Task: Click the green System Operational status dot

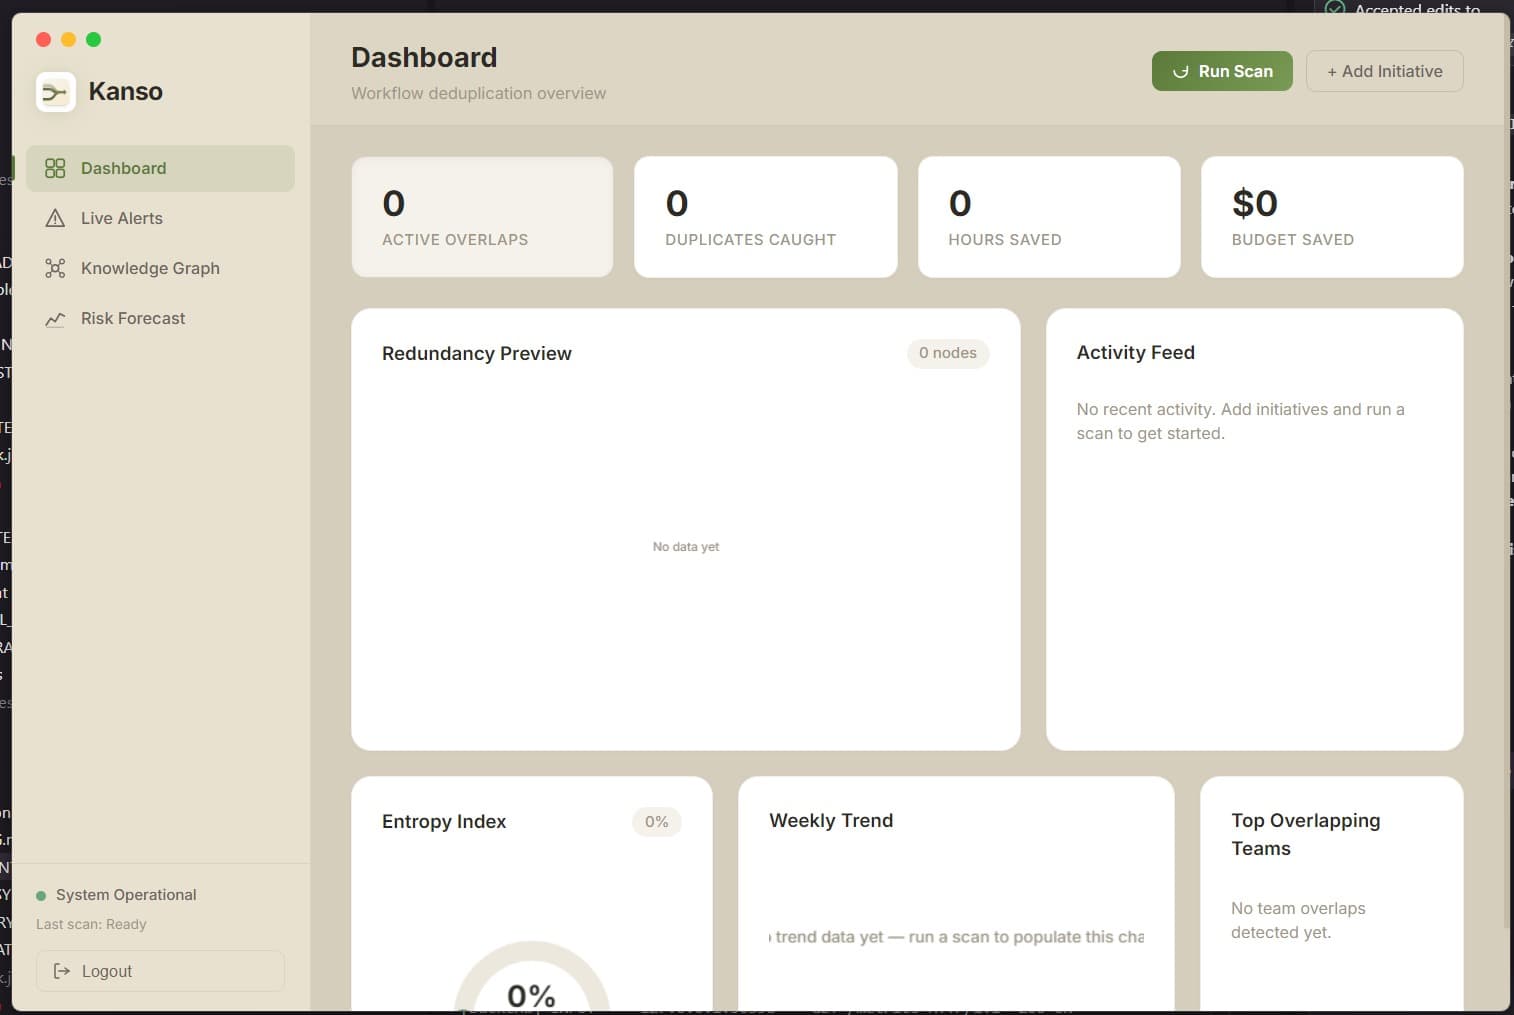Action: click(41, 896)
